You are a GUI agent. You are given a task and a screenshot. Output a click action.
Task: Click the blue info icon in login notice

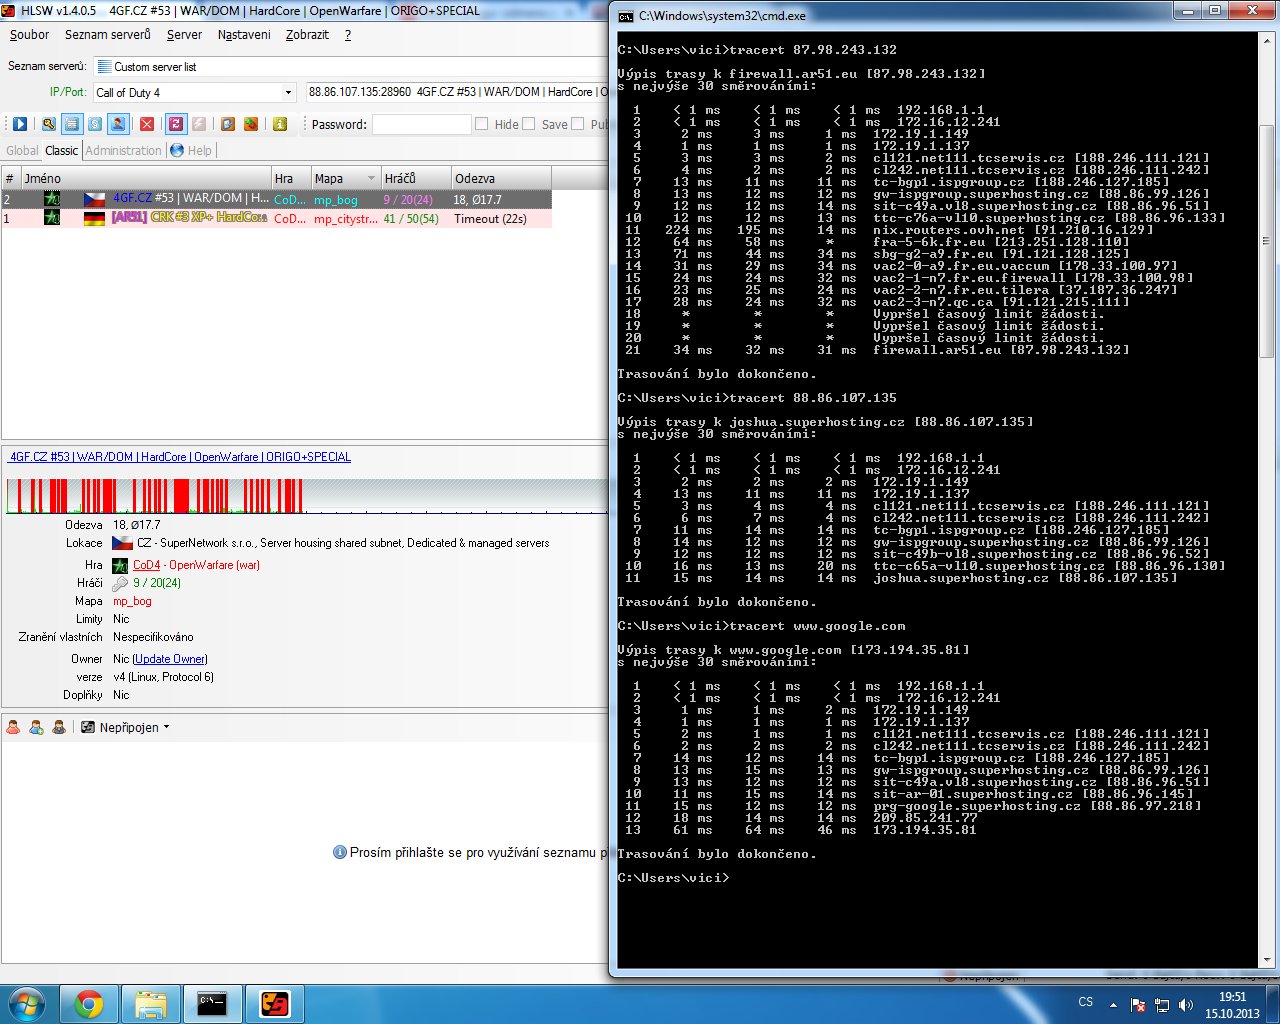point(340,852)
